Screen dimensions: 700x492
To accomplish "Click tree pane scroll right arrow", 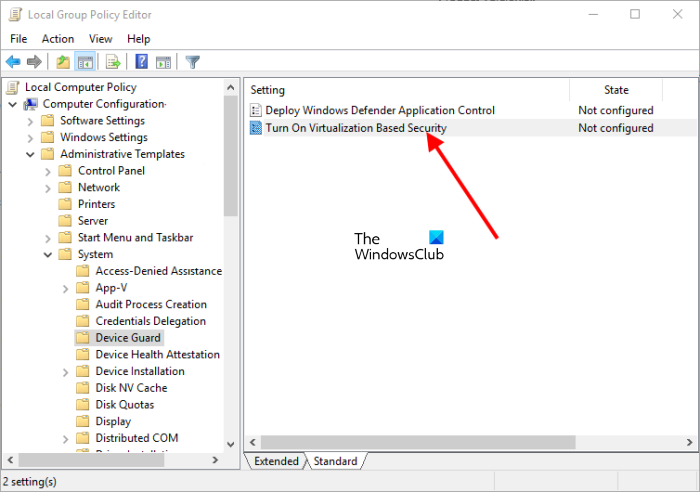I will [x=215, y=460].
